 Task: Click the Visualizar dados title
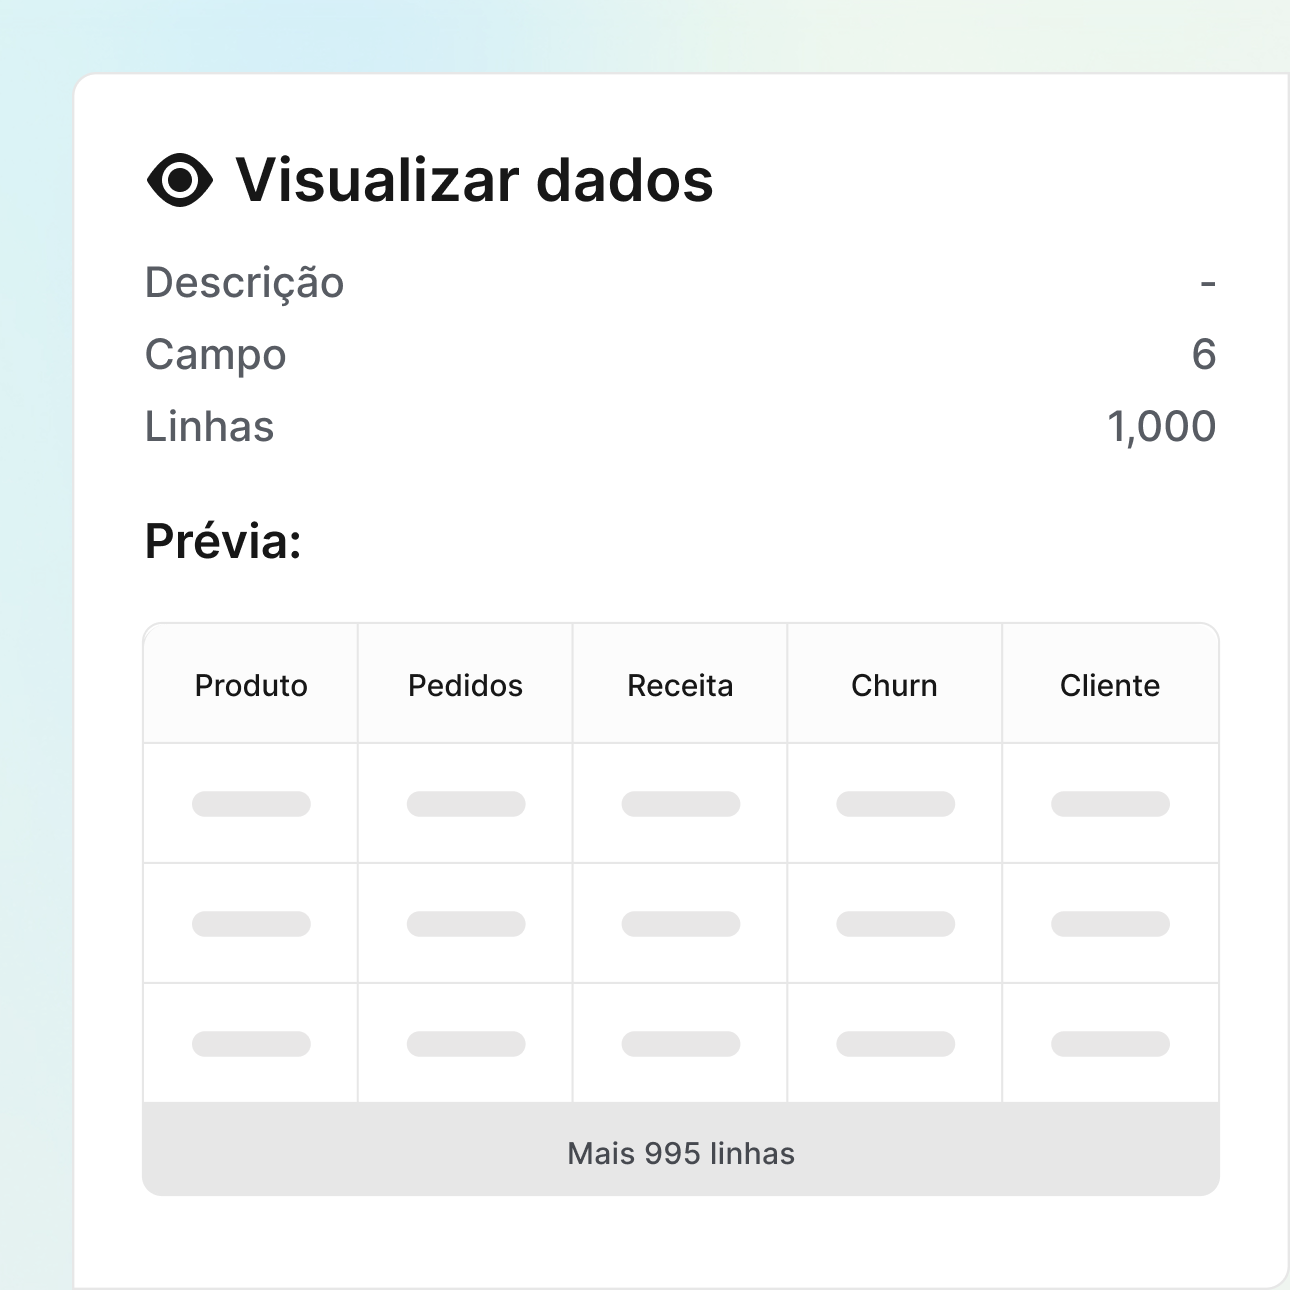click(474, 181)
